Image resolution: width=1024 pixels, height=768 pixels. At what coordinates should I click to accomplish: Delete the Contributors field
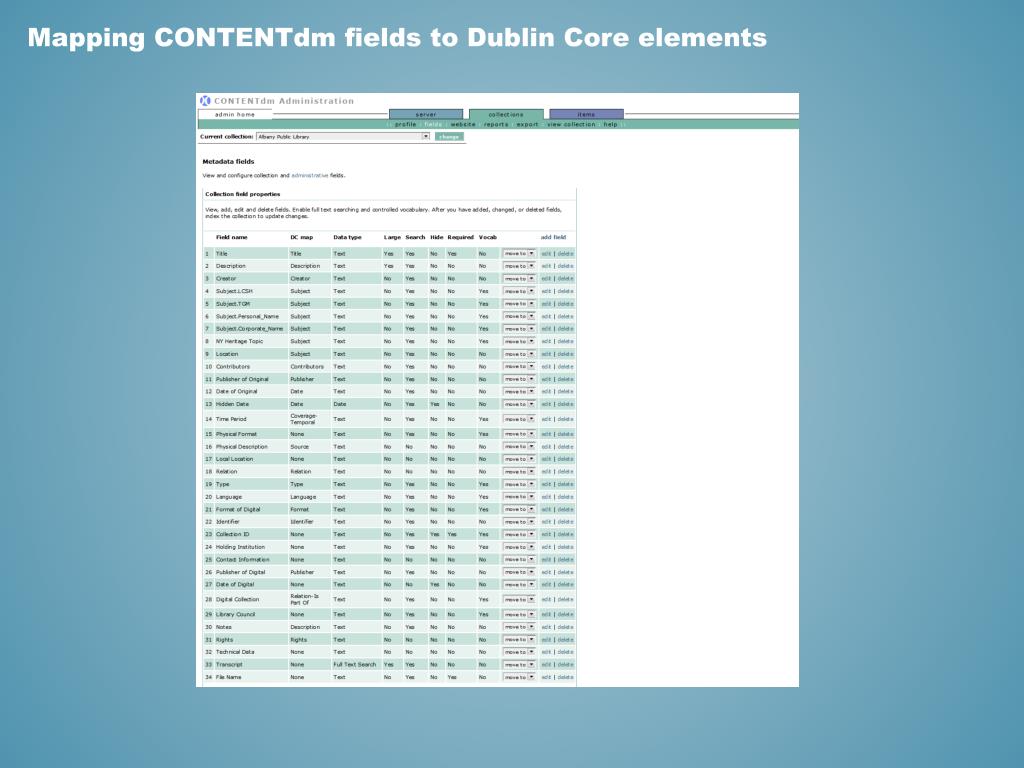coord(566,366)
